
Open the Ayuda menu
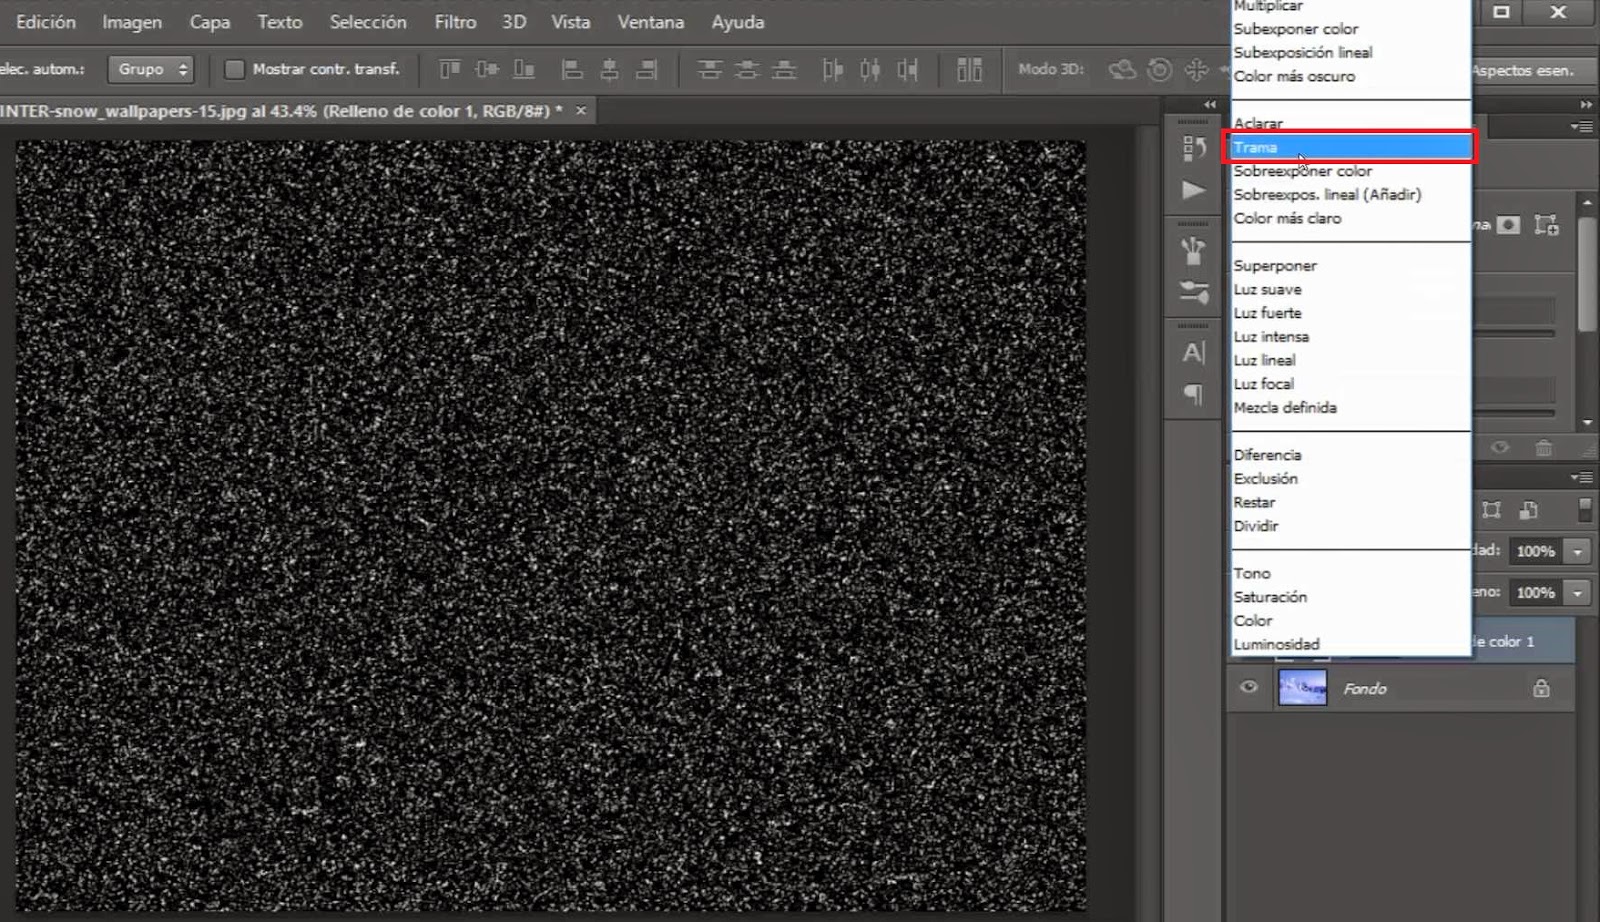tap(737, 21)
